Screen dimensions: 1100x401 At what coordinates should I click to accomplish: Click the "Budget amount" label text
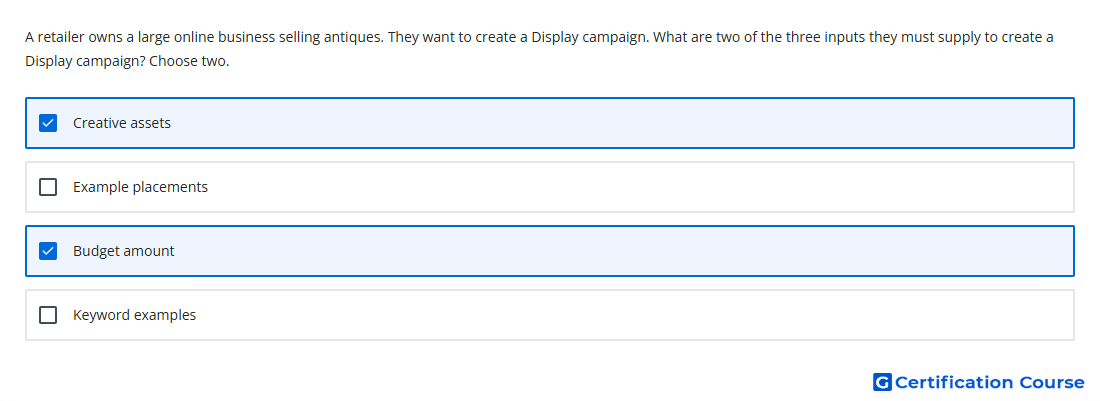pos(123,251)
